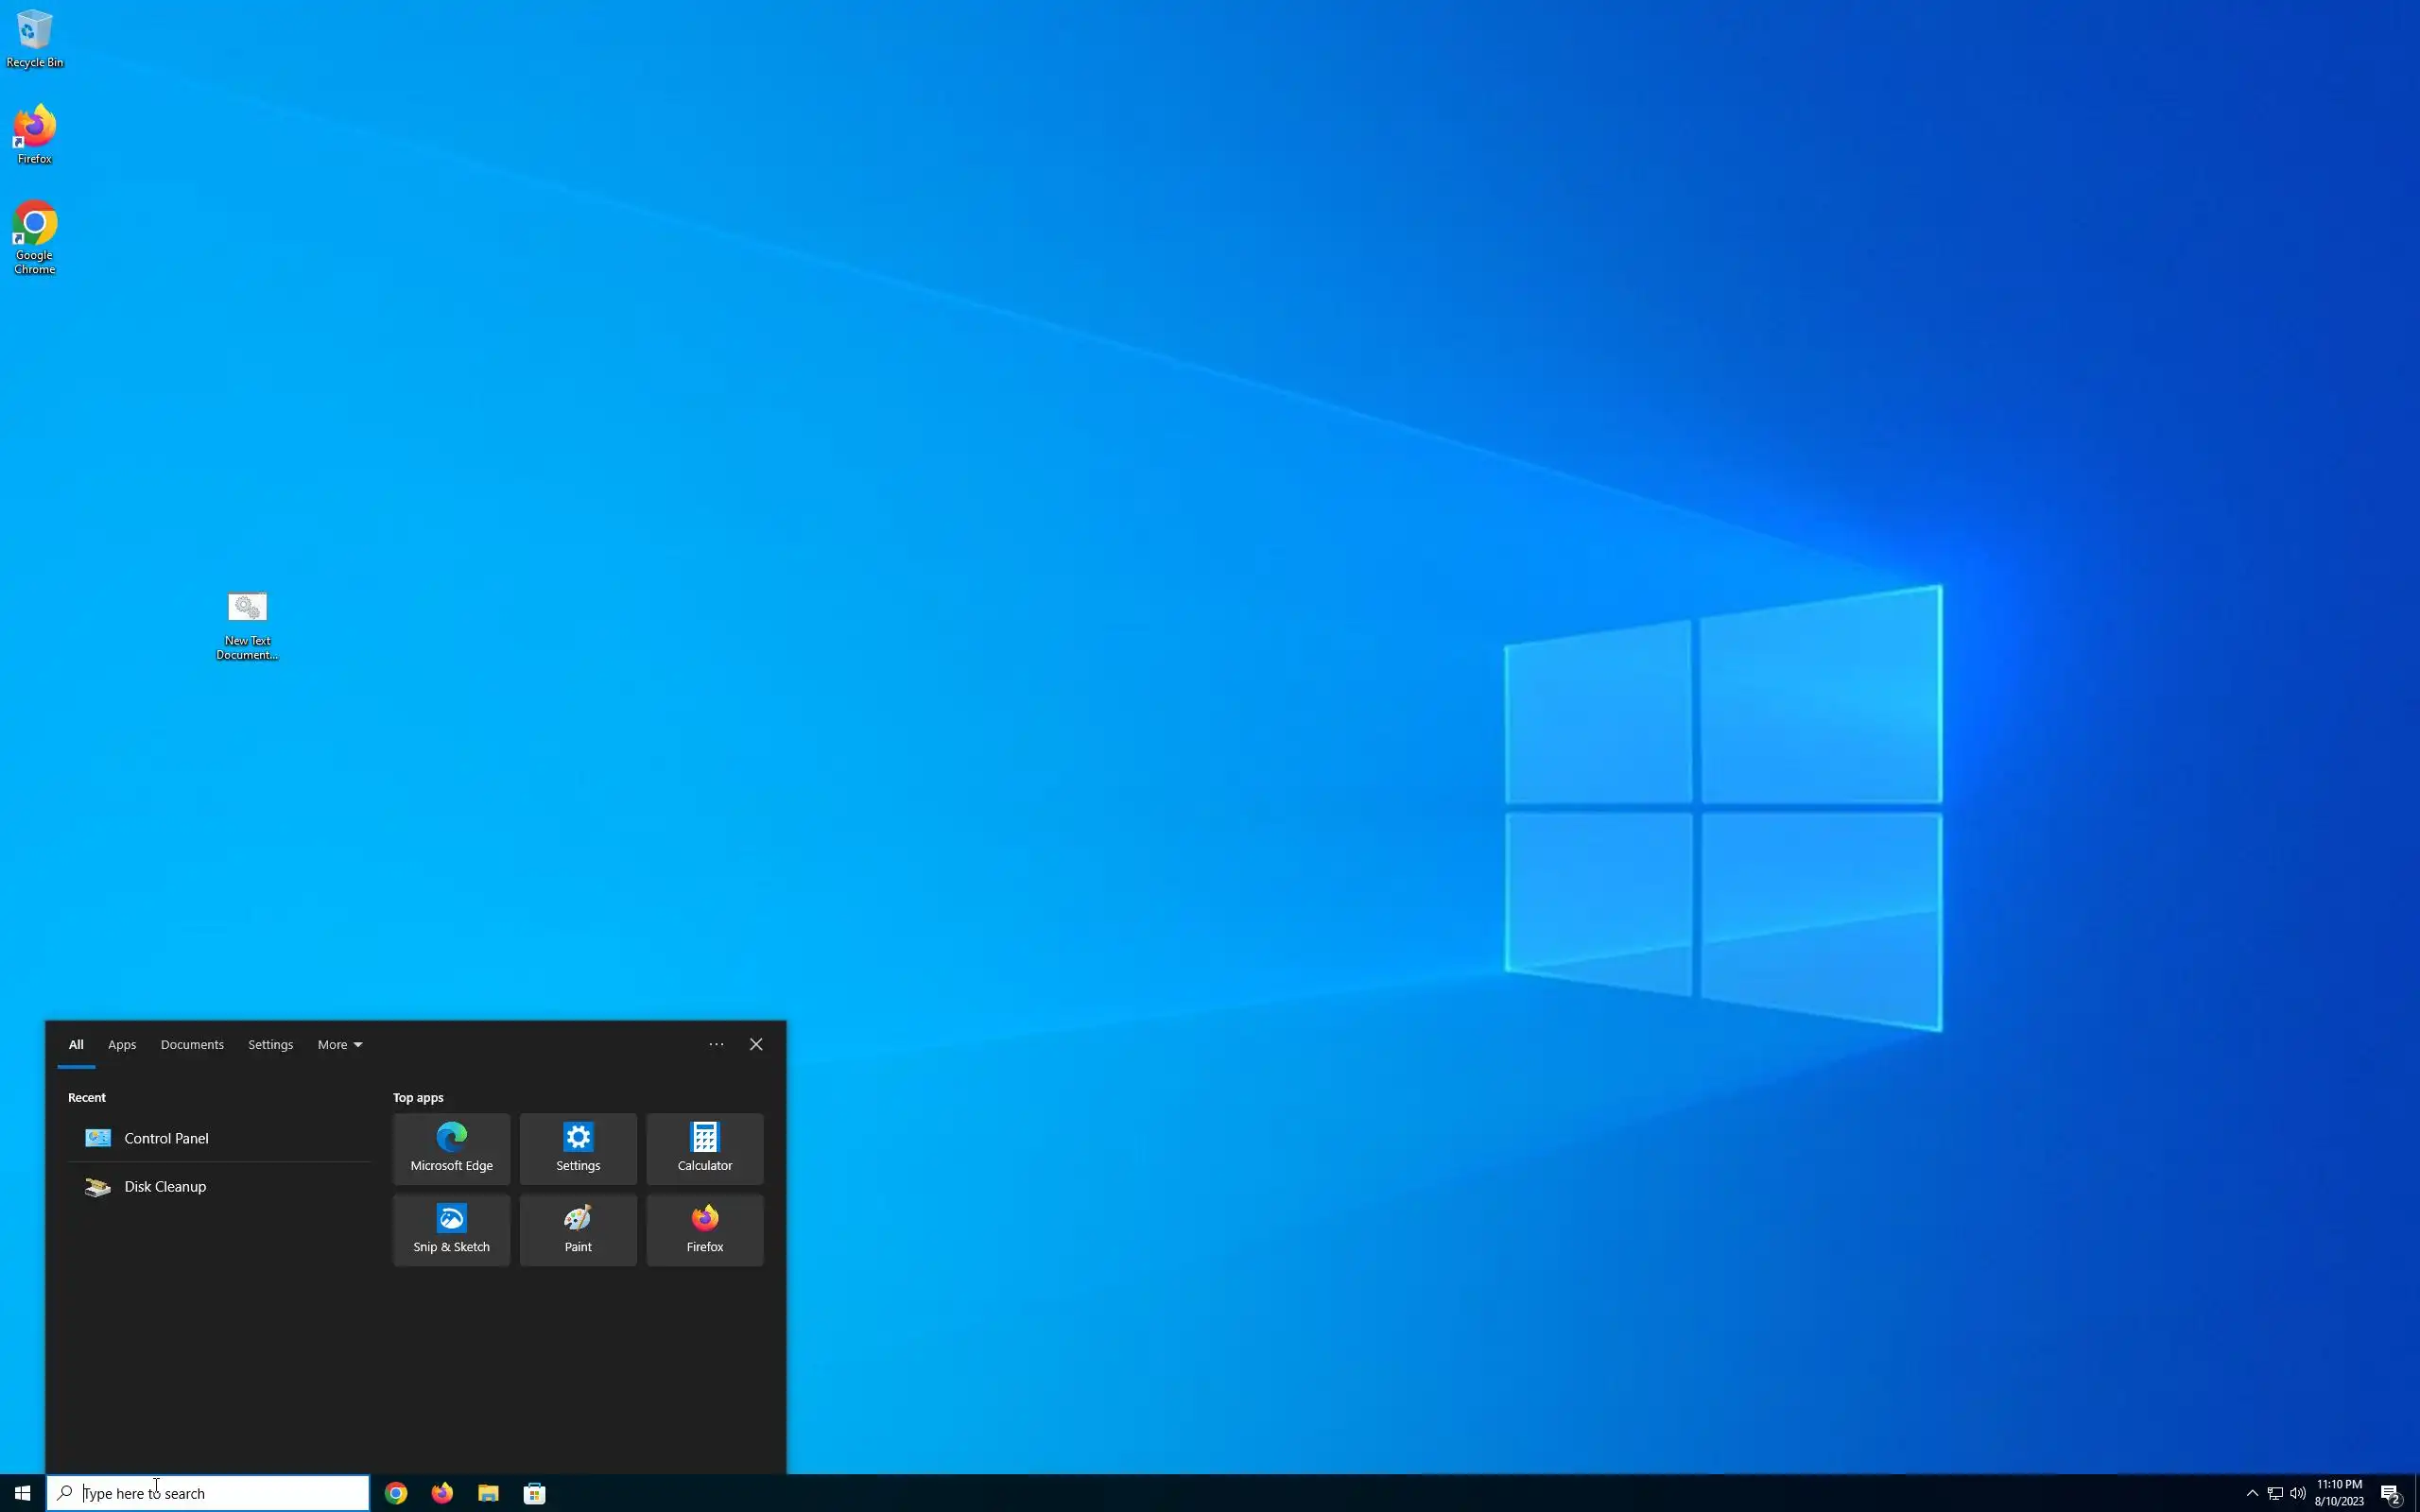Screen dimensions: 2420x1512
Task: Open the search options ellipsis menu
Action: tap(716, 1044)
